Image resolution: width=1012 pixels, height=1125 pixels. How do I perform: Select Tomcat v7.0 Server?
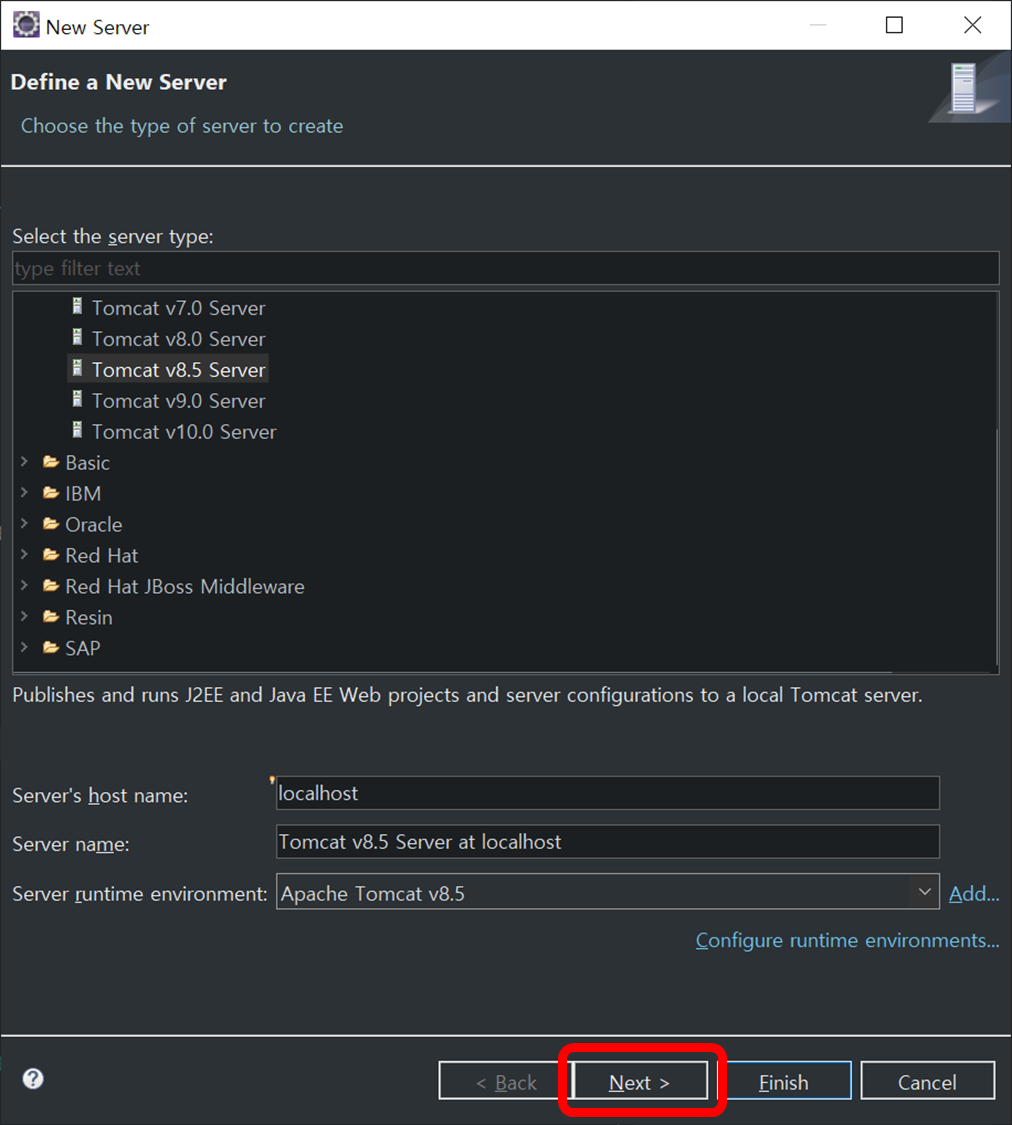point(179,308)
